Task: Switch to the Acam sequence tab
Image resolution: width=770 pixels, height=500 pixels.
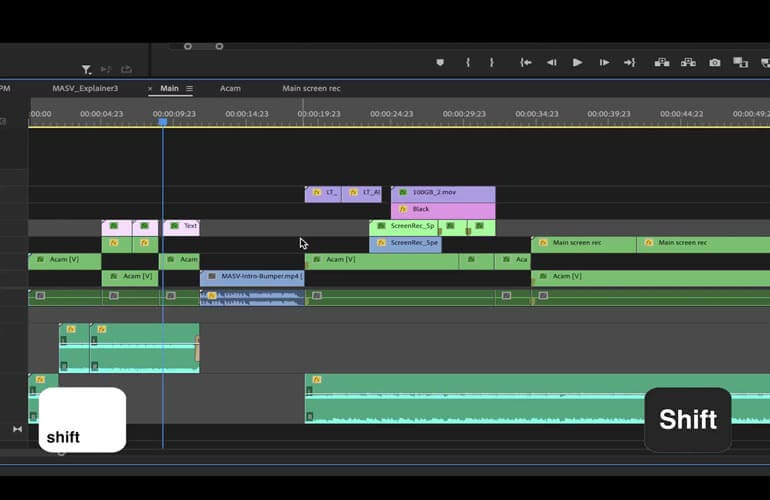Action: point(230,88)
